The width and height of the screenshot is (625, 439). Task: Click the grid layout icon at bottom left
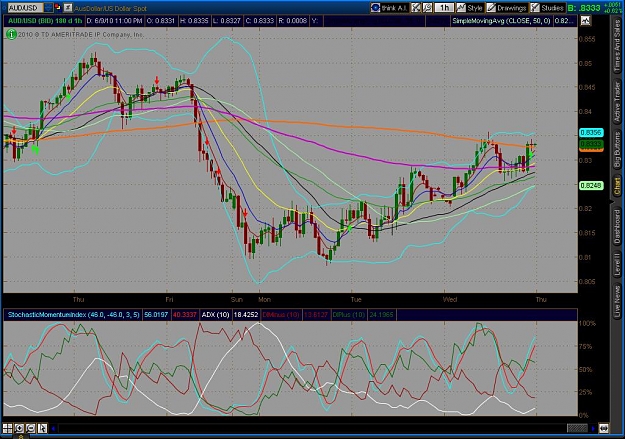[7, 428]
